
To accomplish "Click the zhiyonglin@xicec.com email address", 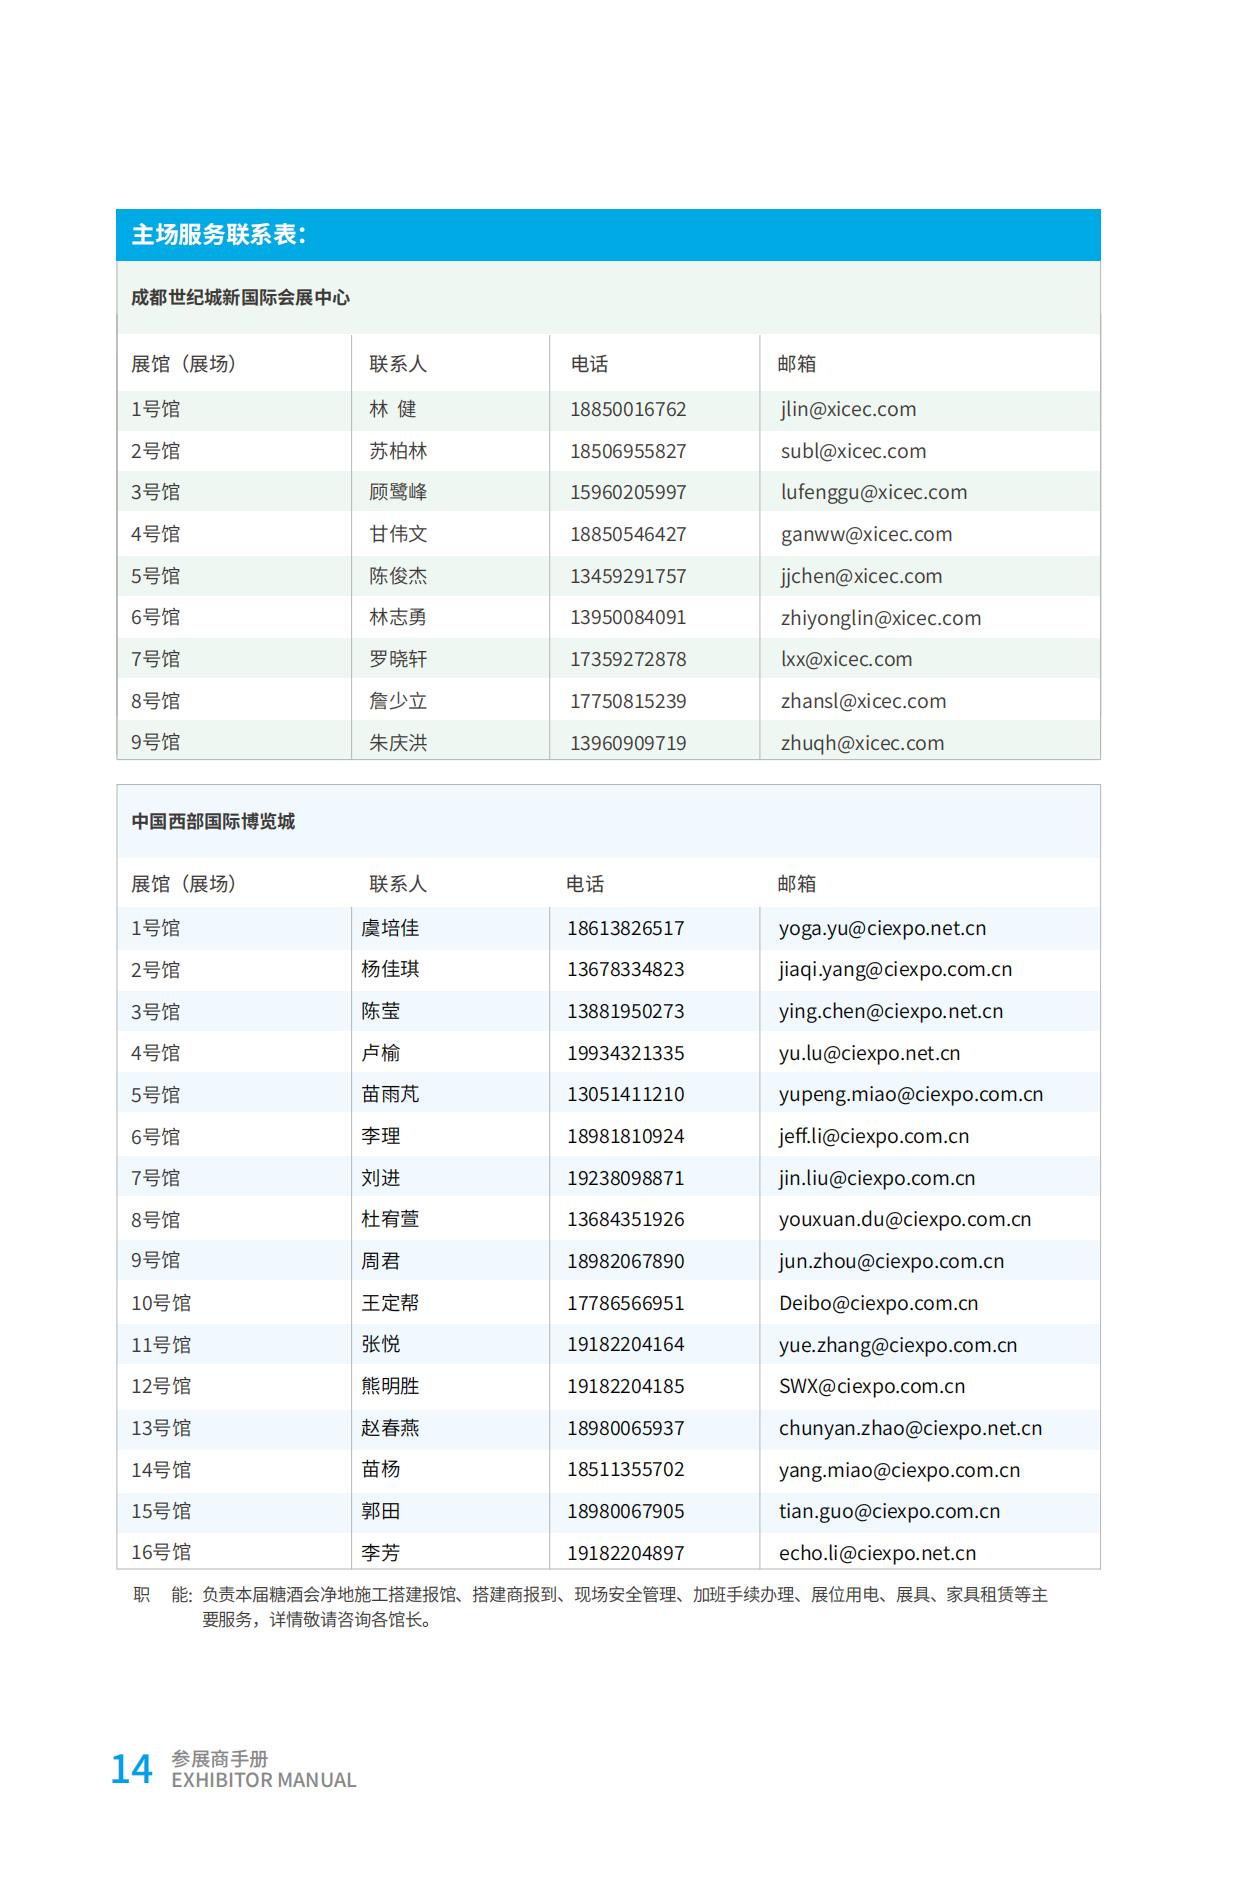I will 880,618.
